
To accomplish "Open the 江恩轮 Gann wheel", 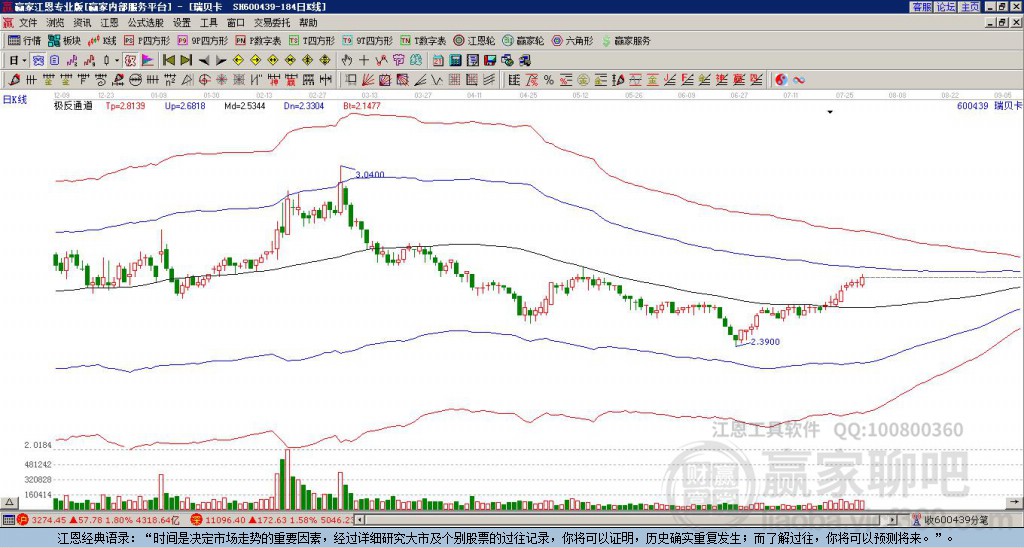I will pyautogui.click(x=473, y=40).
